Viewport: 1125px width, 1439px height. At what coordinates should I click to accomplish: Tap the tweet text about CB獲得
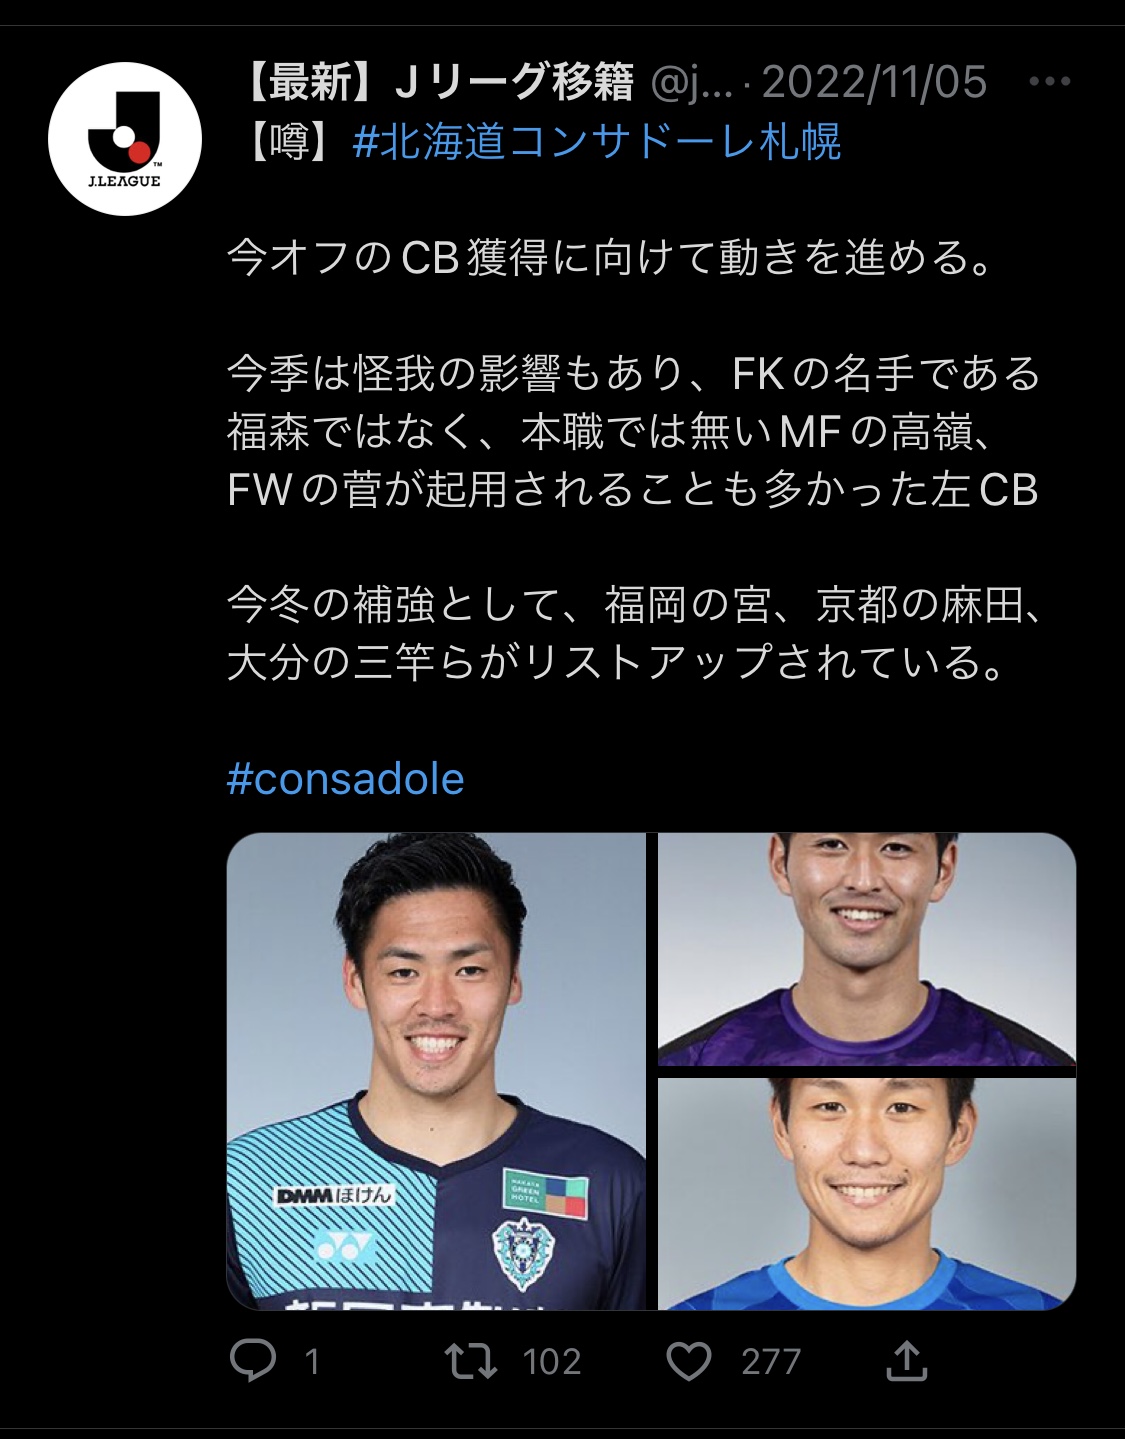612,258
